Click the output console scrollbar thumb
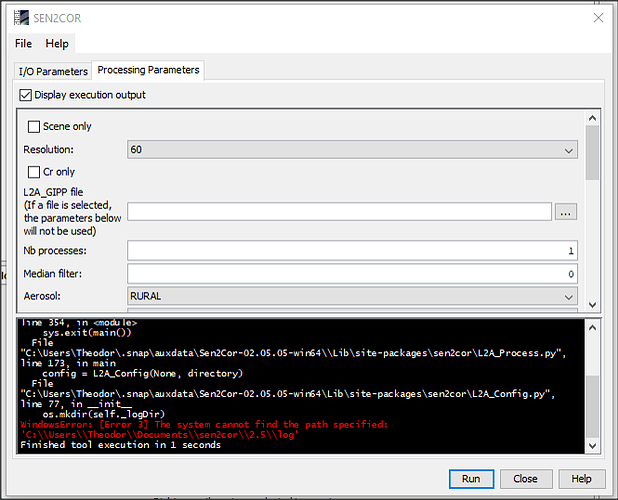 [x=592, y=407]
